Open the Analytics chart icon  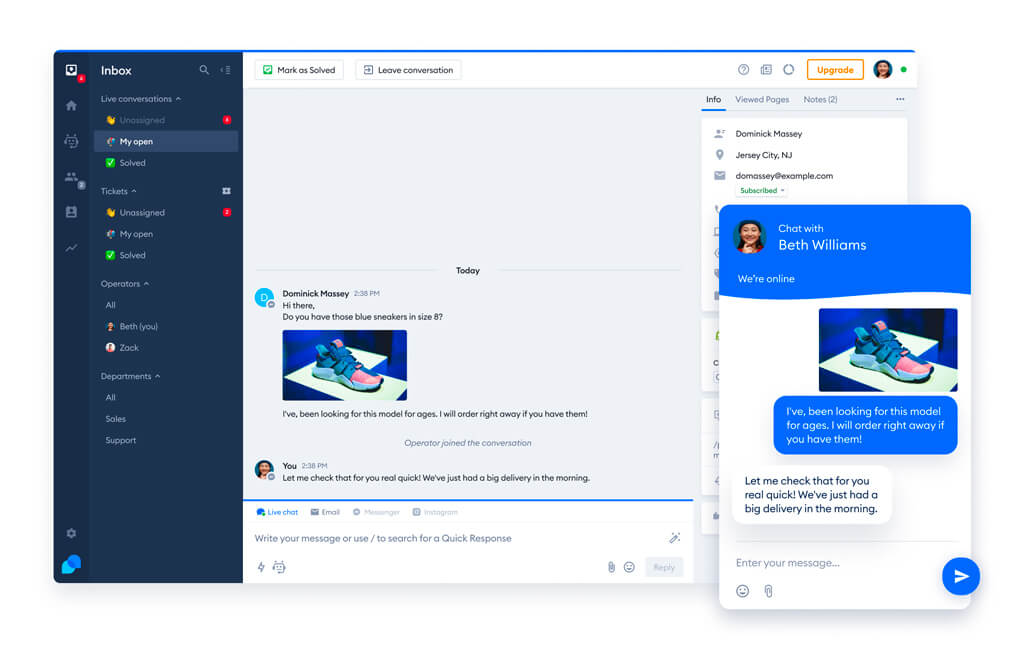pos(71,248)
